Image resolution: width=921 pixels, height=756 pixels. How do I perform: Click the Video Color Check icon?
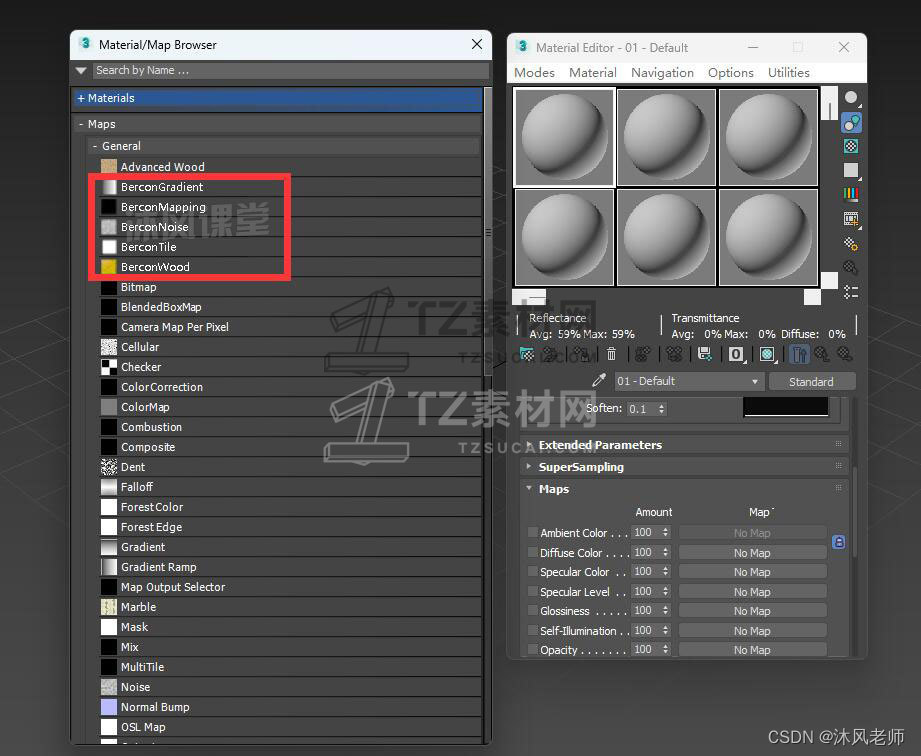[851, 194]
